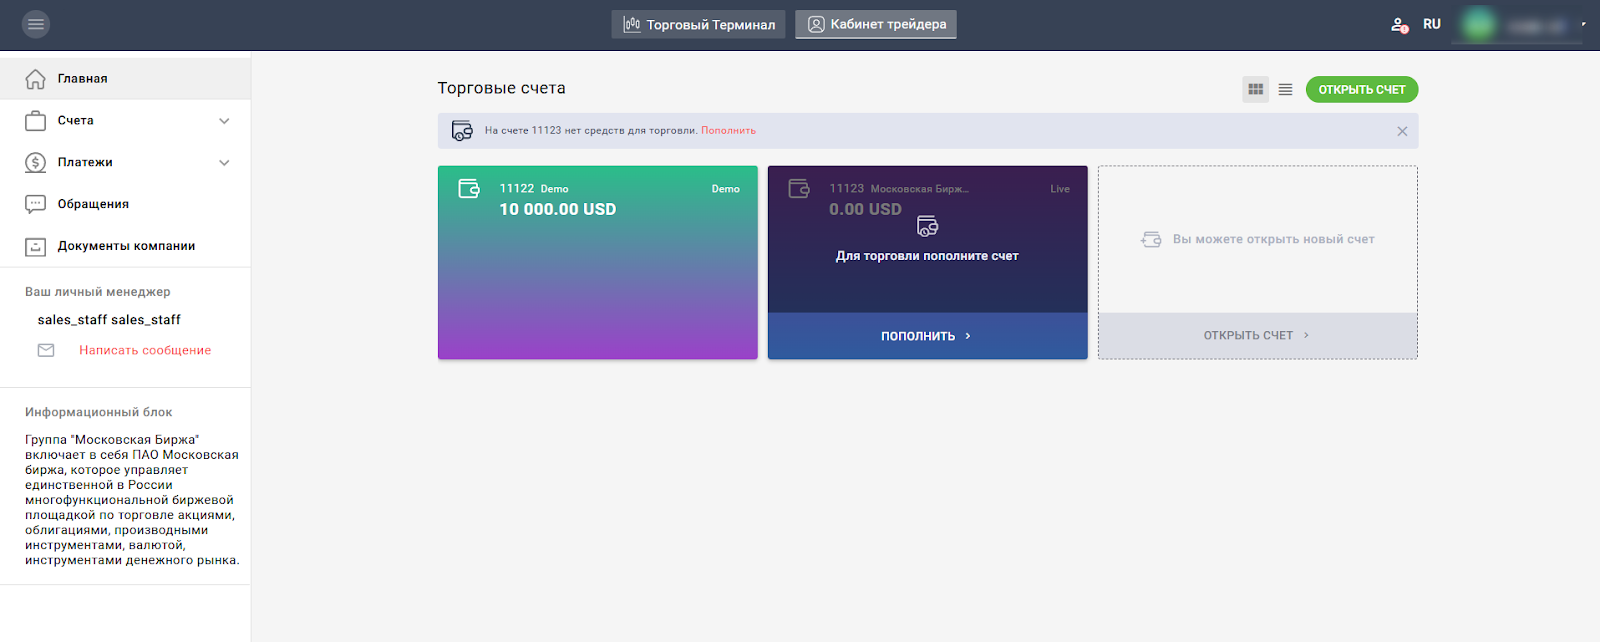Select the 0.00 USD balance

(865, 209)
